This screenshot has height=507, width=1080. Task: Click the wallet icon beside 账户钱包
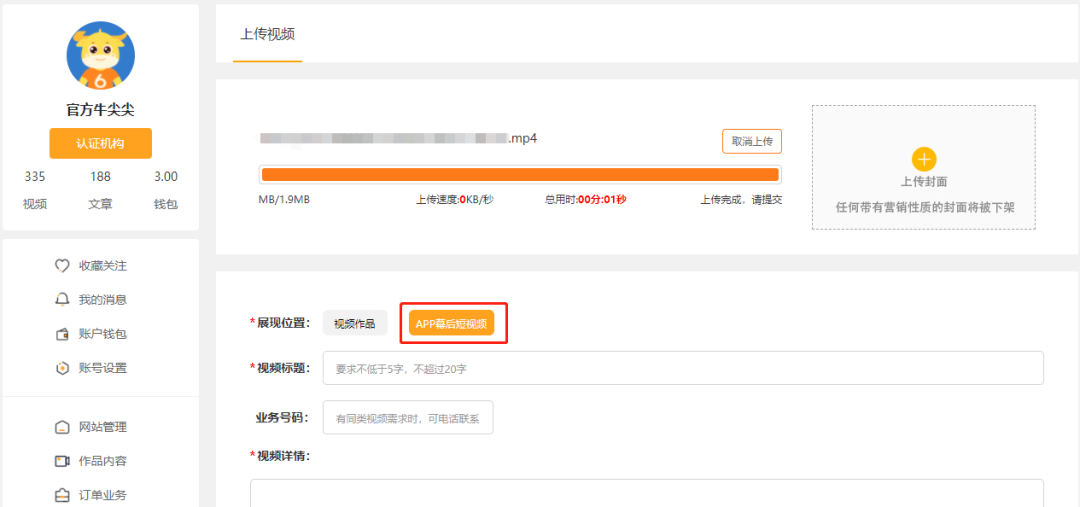click(x=62, y=334)
